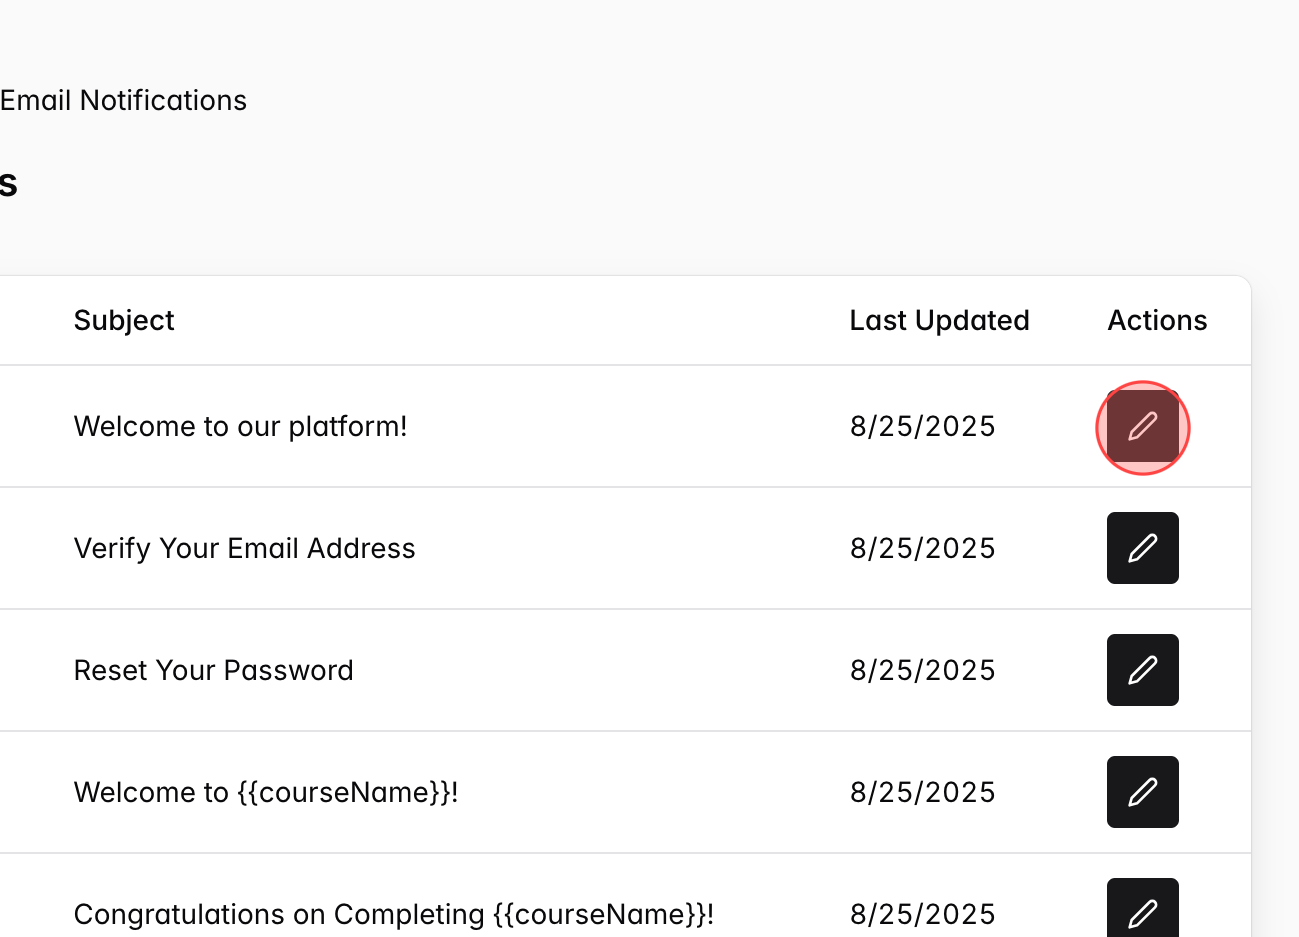This screenshot has width=1299, height=937.
Task: Go to Email Notifications breadcrumb
Action: tap(123, 101)
